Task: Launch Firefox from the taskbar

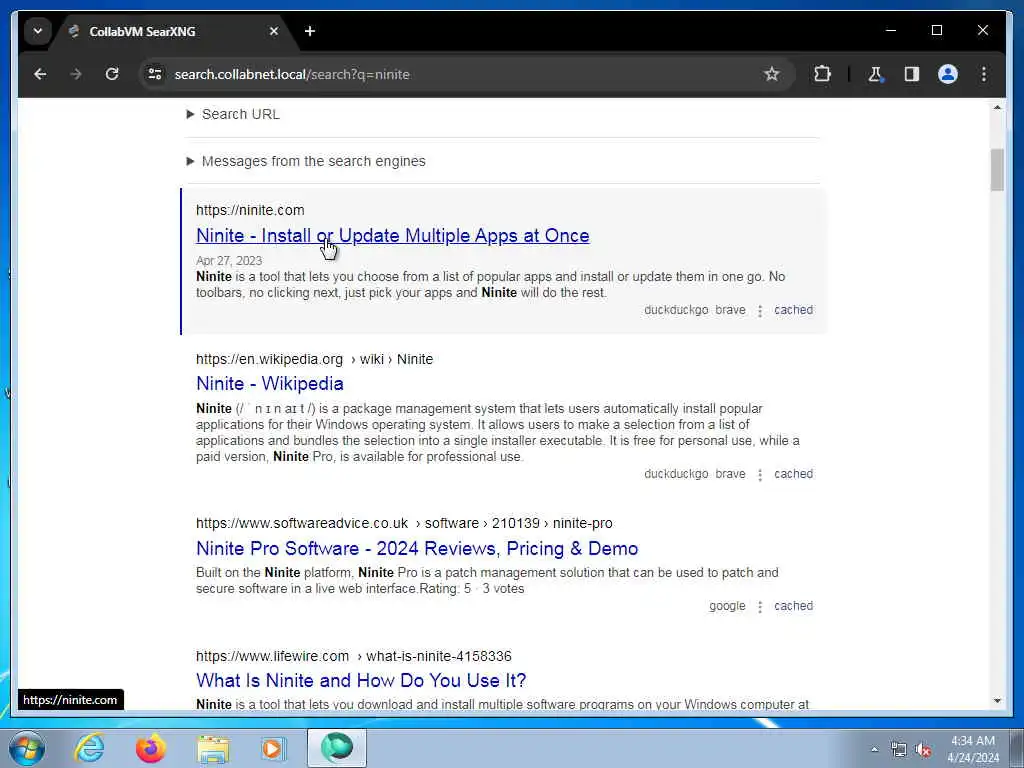Action: [x=151, y=748]
